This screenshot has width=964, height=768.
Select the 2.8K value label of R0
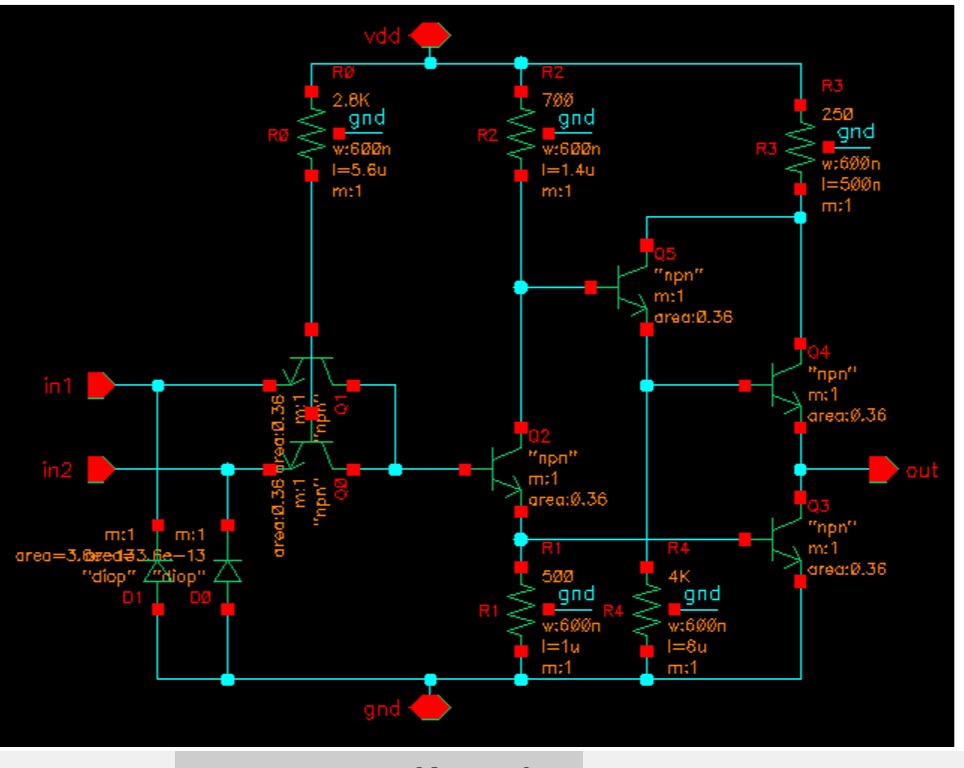(x=351, y=100)
